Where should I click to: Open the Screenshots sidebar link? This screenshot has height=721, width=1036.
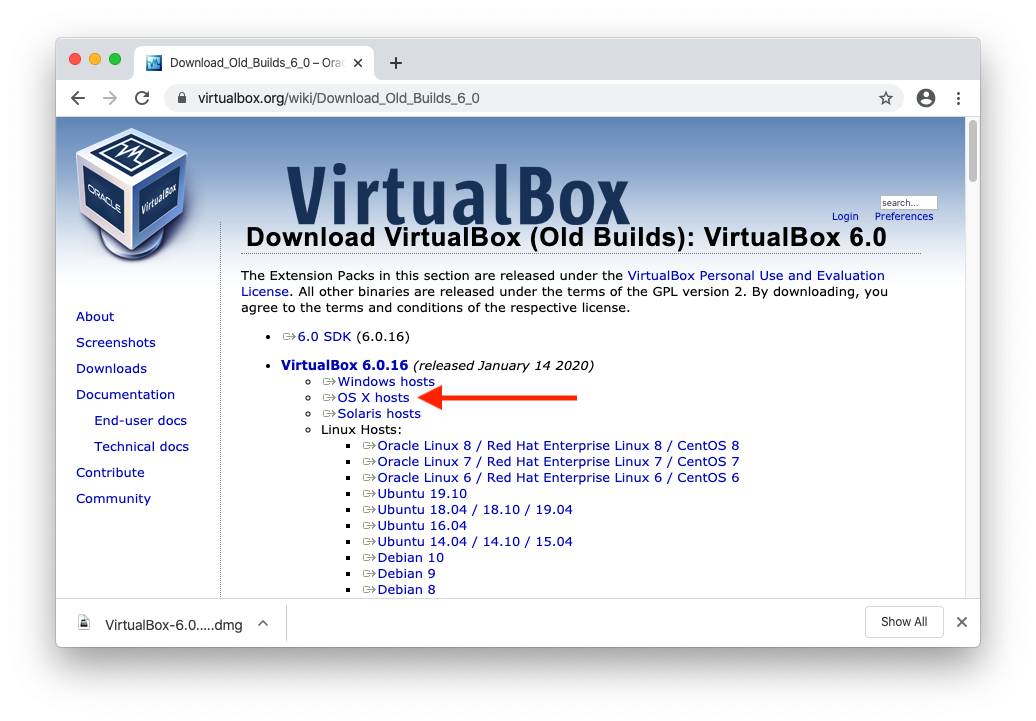(116, 342)
